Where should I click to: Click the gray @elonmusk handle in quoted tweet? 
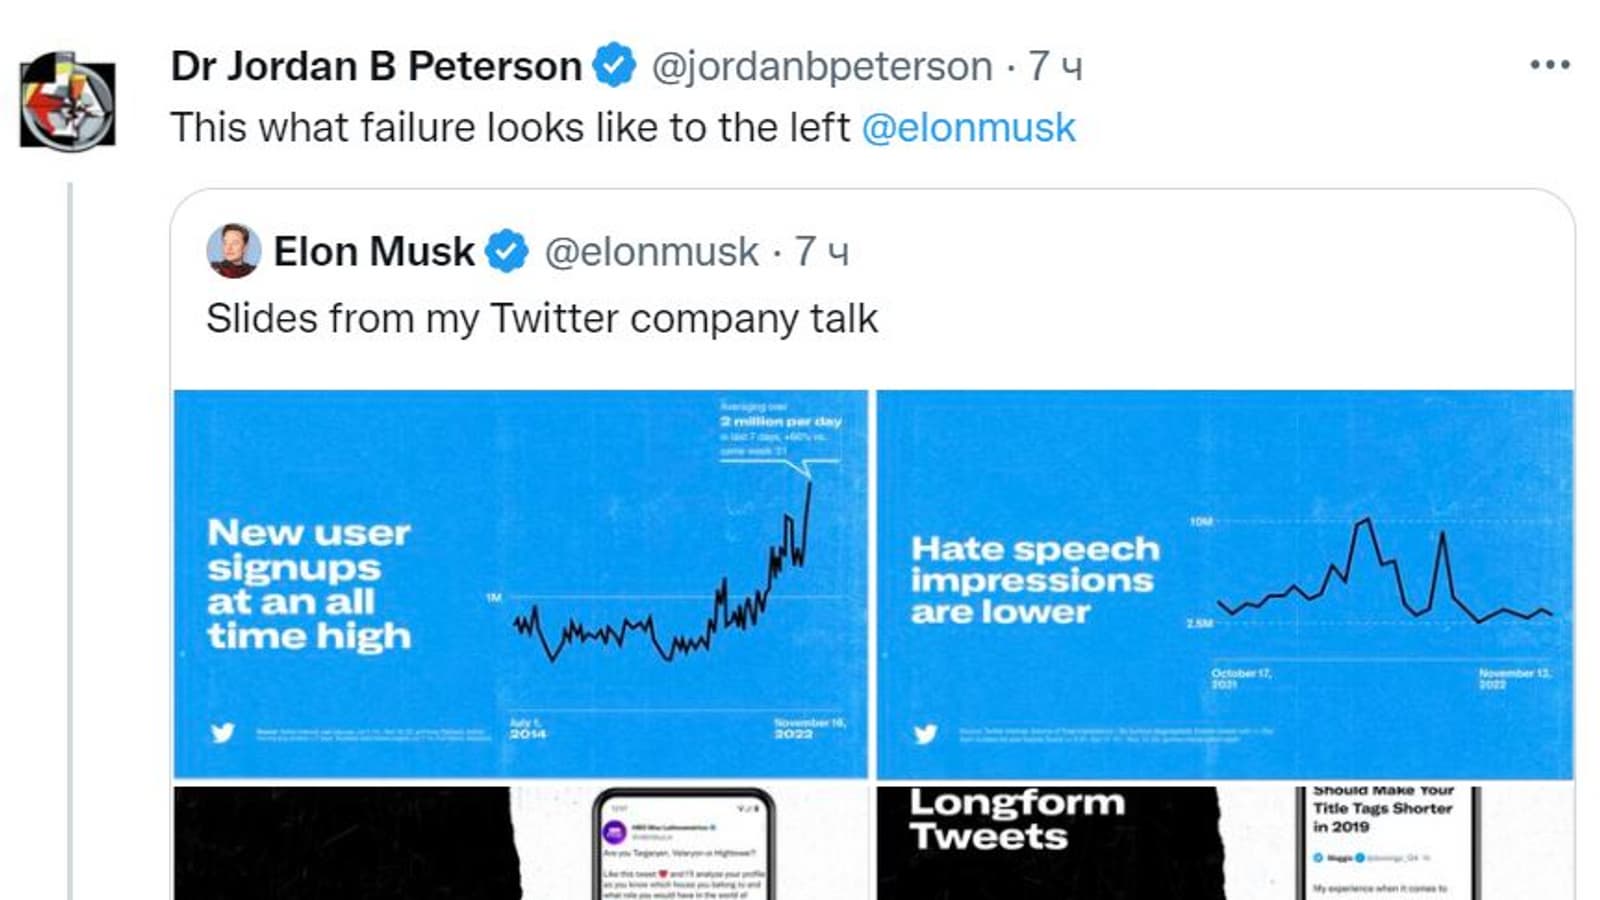(651, 252)
